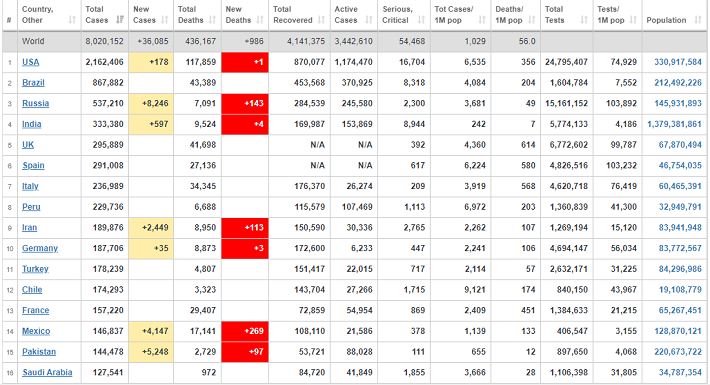Sort by Serious, Critical column arrows
This screenshot has width=710, height=385.
click(x=422, y=20)
